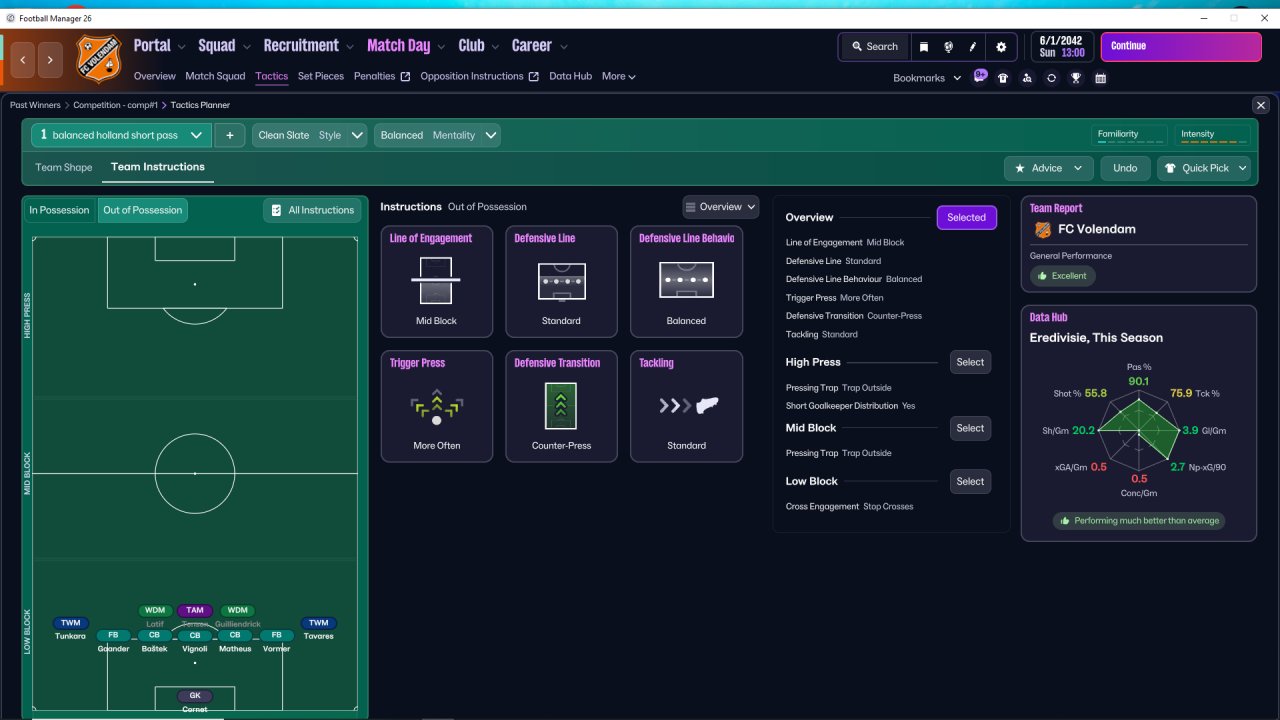Click Select for Low Block
Screen dimensions: 1280x720
coord(970,481)
